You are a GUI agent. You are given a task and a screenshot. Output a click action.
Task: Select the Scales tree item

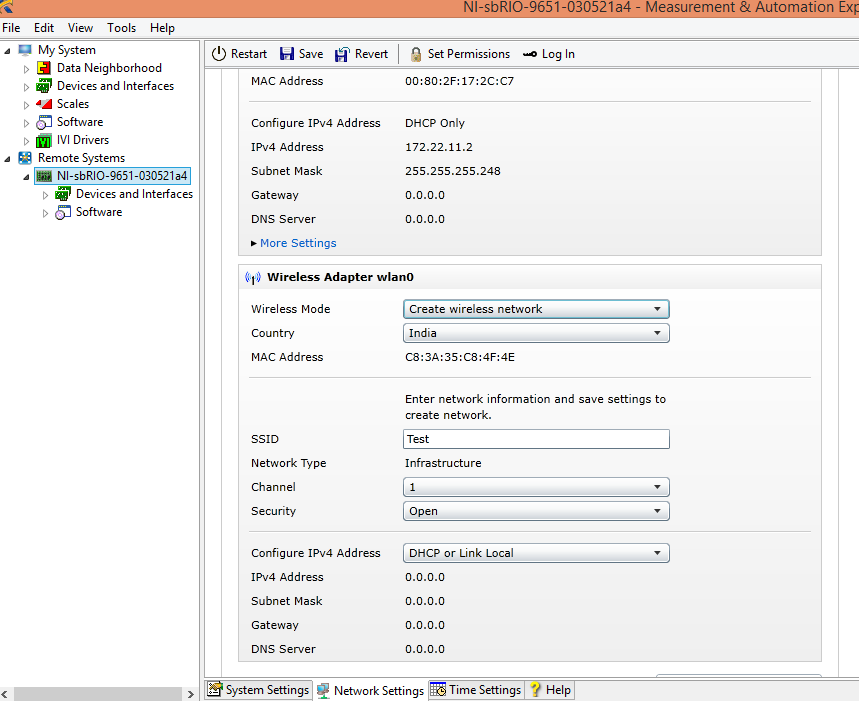click(x=73, y=104)
